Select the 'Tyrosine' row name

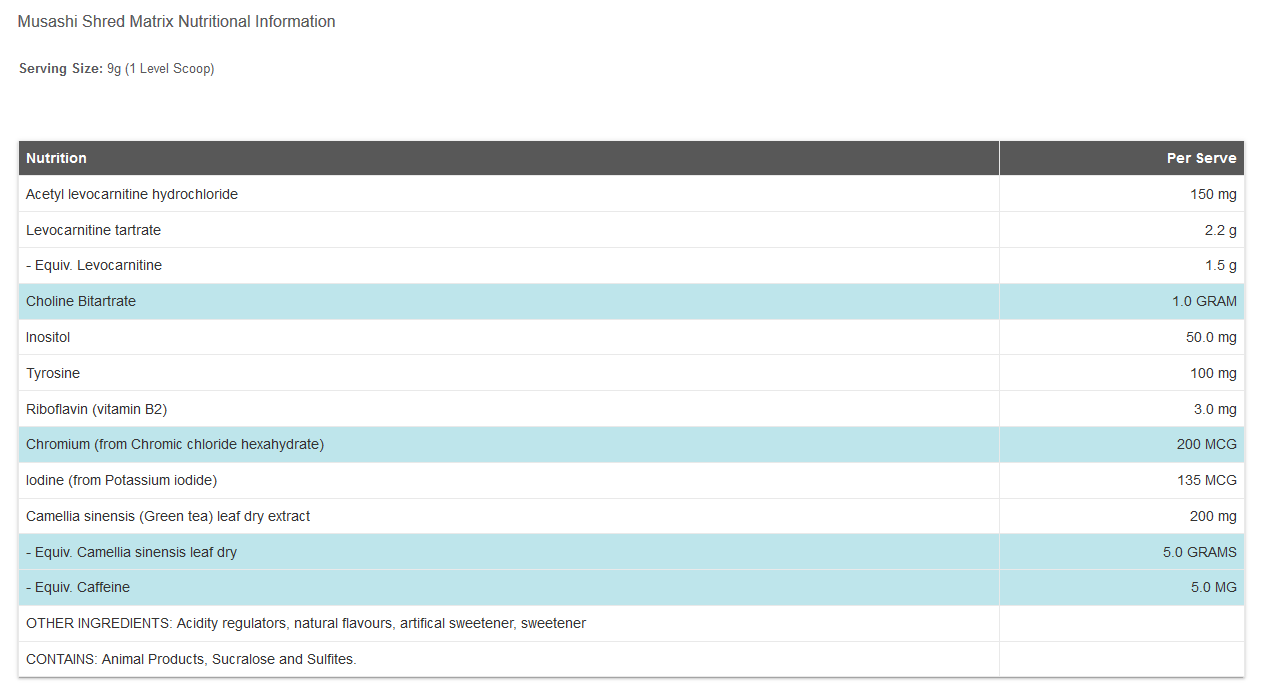point(53,373)
